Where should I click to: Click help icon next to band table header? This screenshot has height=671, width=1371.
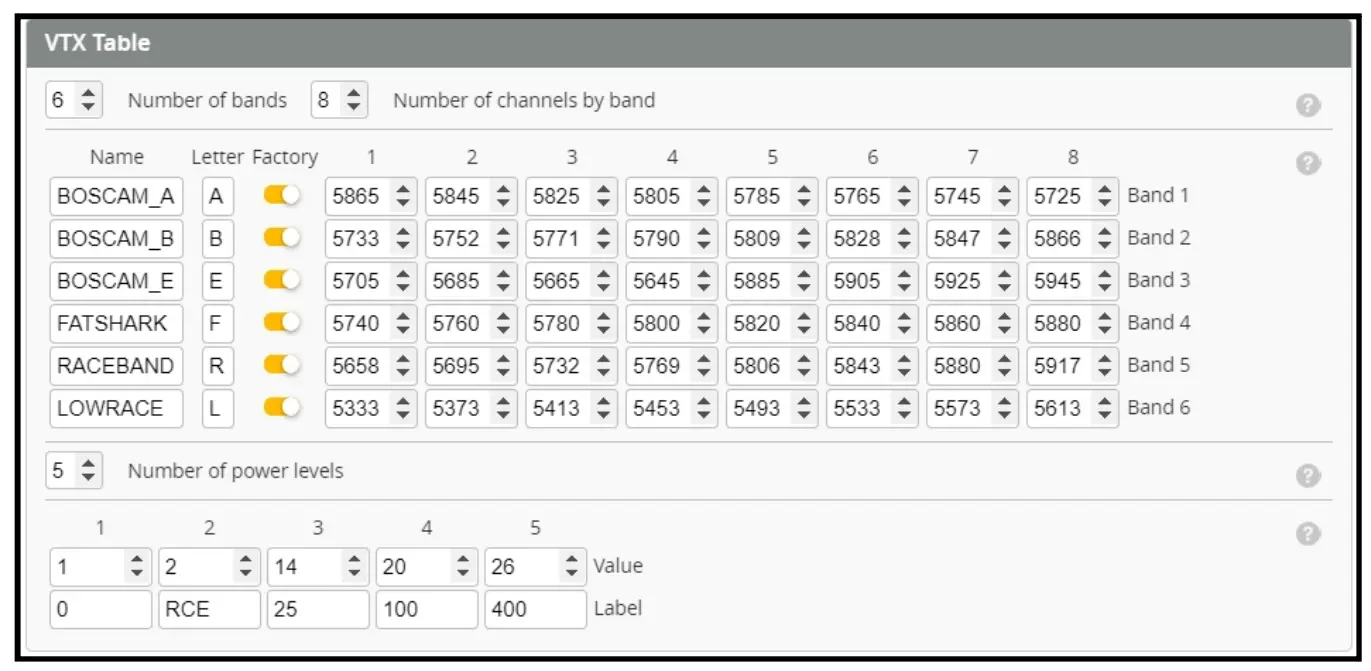tap(1308, 164)
